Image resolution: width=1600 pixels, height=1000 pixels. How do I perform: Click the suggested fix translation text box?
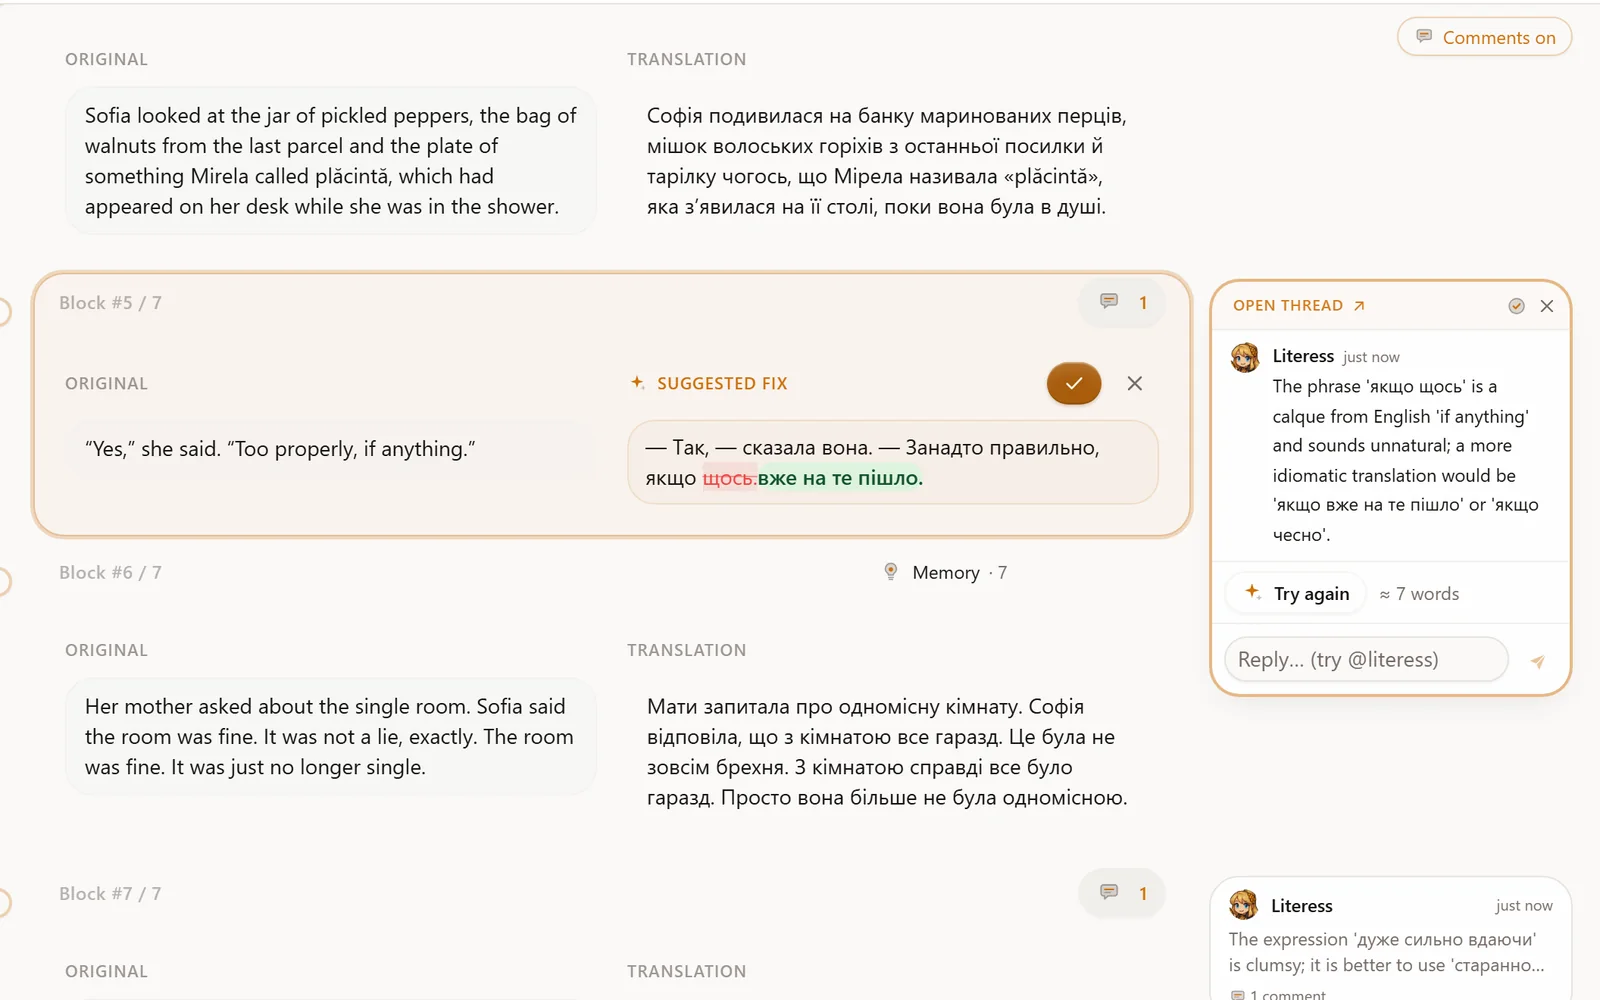893,463
